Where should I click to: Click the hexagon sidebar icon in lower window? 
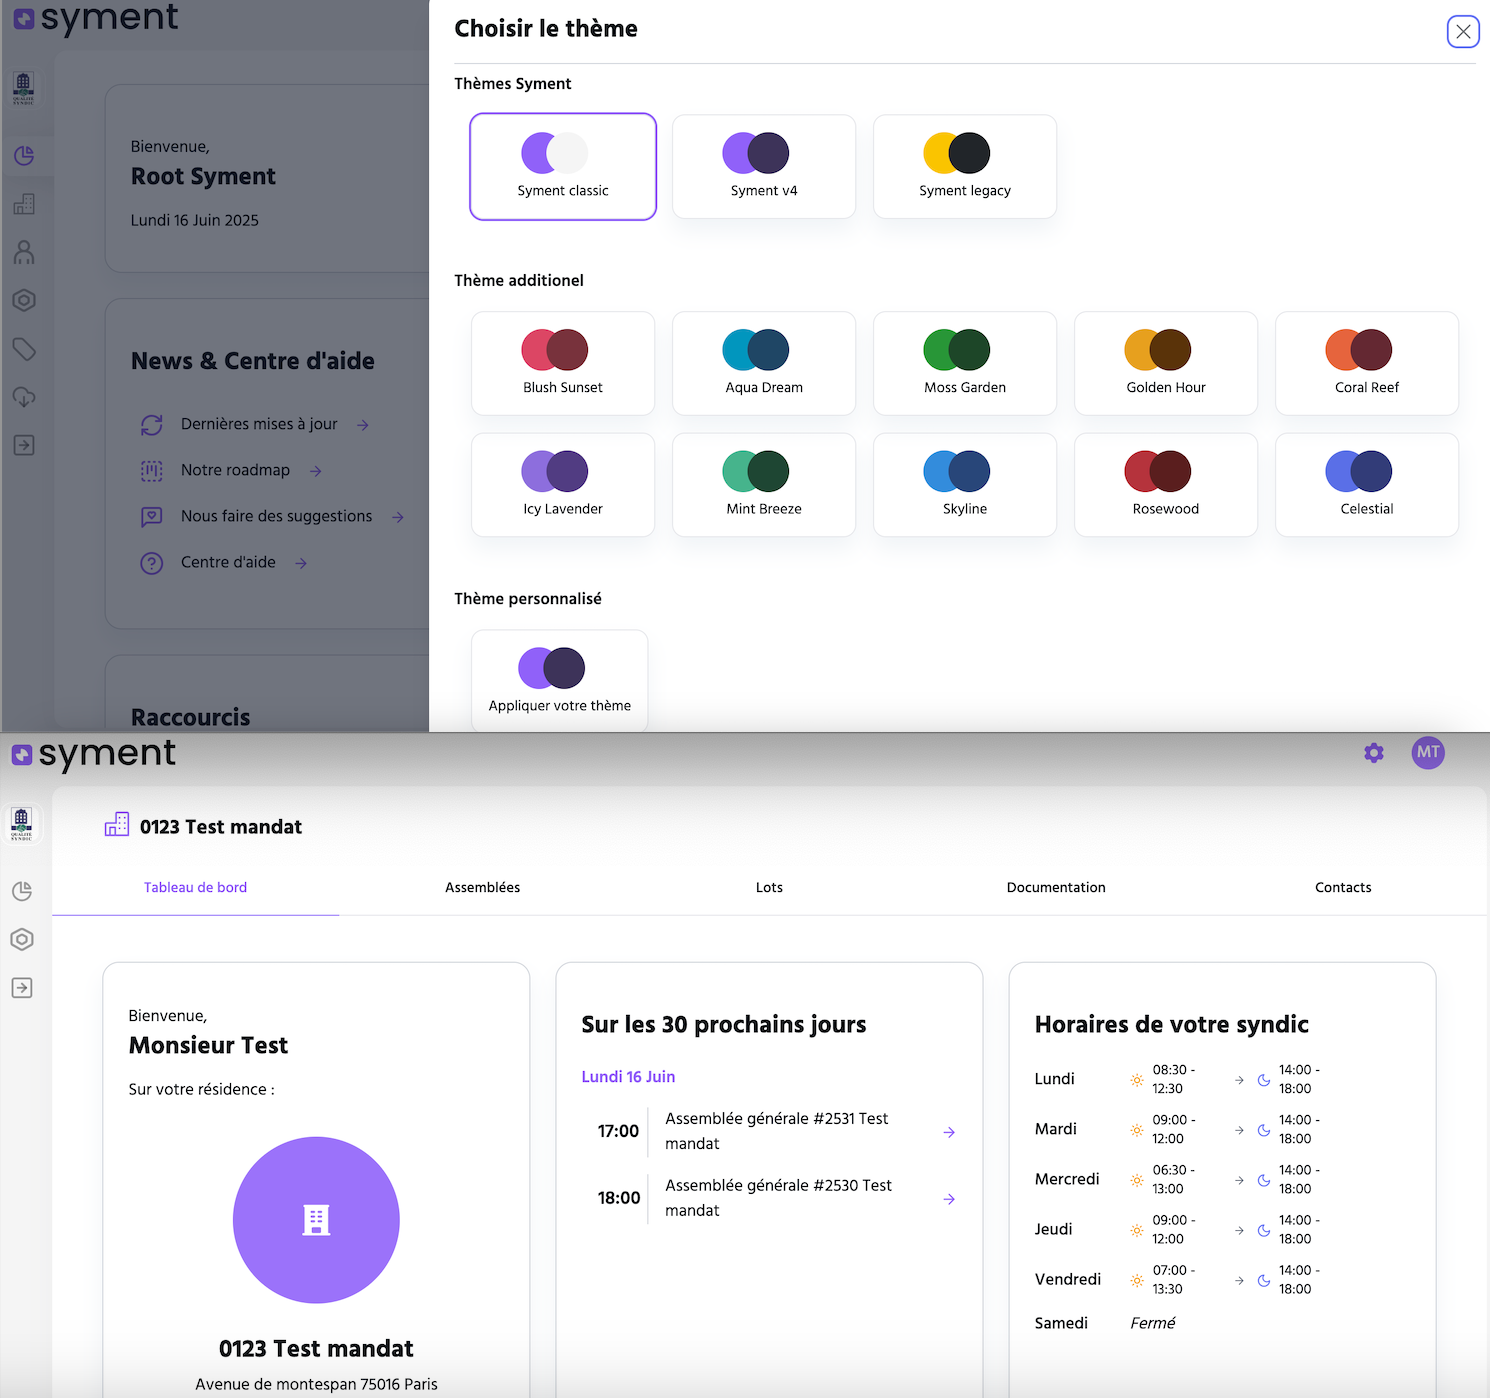[x=22, y=940]
